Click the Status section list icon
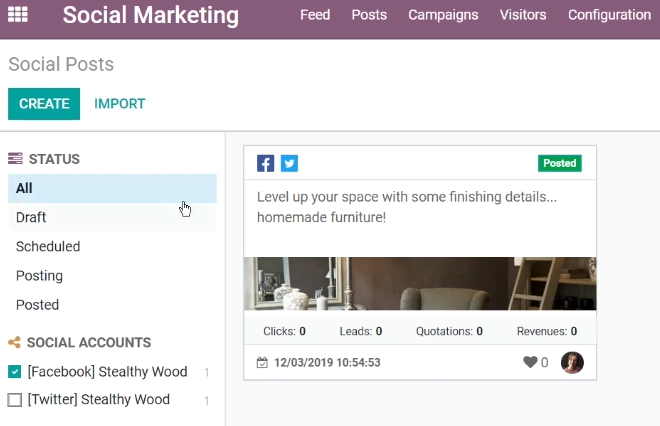Image resolution: width=660 pixels, height=426 pixels. pos(15,159)
